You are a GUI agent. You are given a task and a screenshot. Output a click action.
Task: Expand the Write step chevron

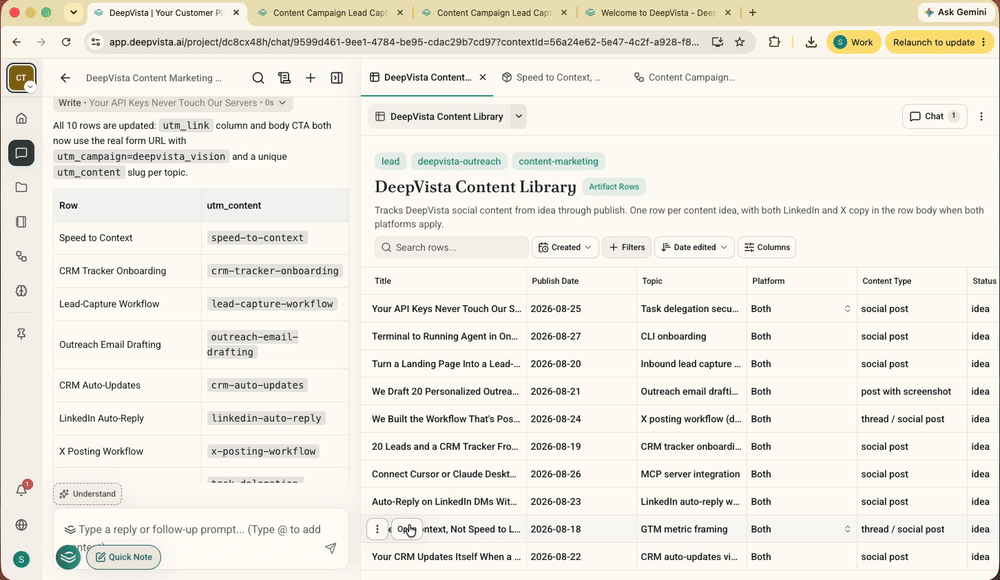click(x=282, y=103)
